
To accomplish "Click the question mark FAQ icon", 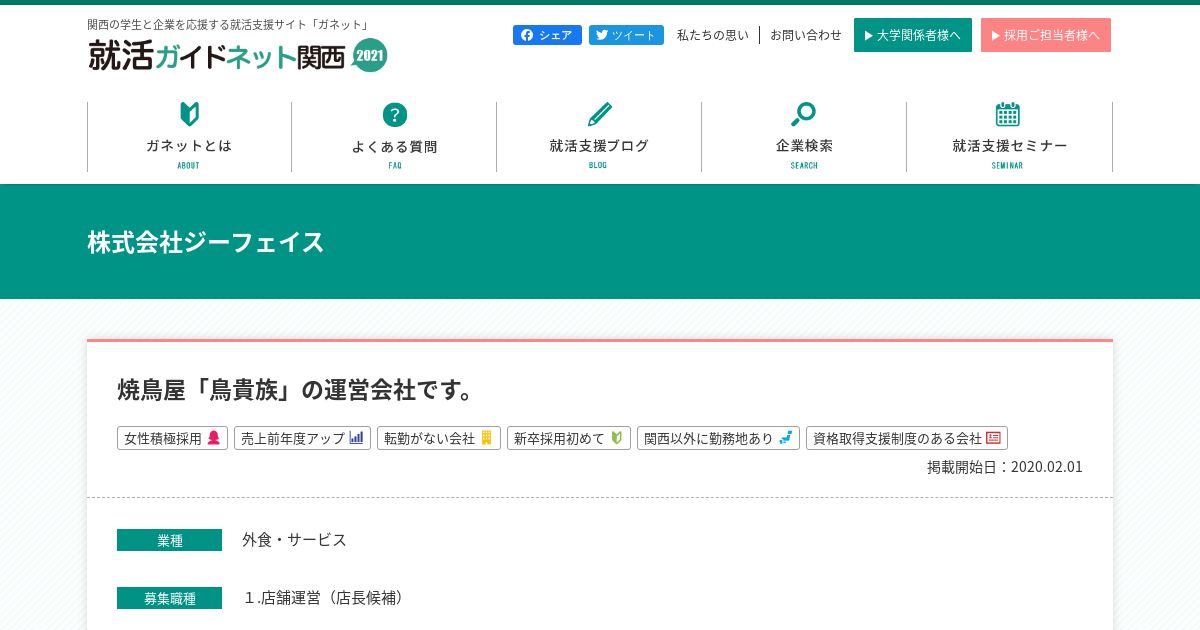I will point(395,115).
